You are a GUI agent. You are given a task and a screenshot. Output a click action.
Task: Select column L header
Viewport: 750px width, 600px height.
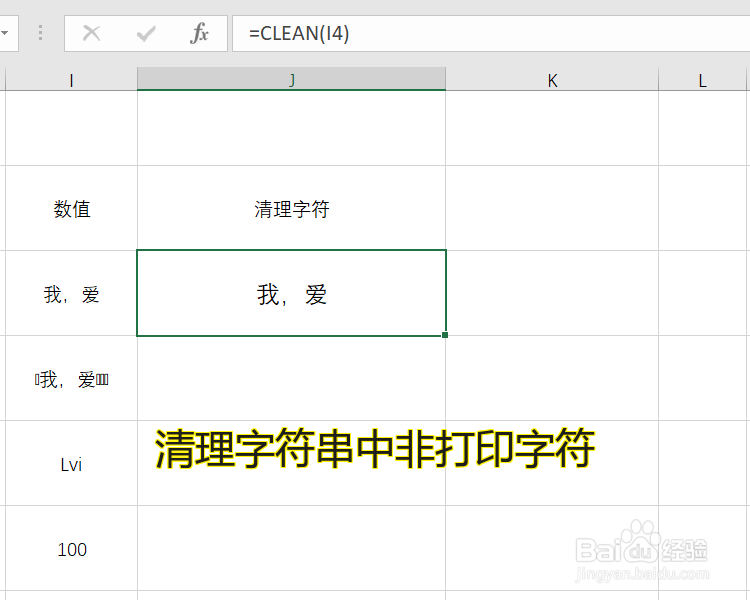(x=702, y=79)
